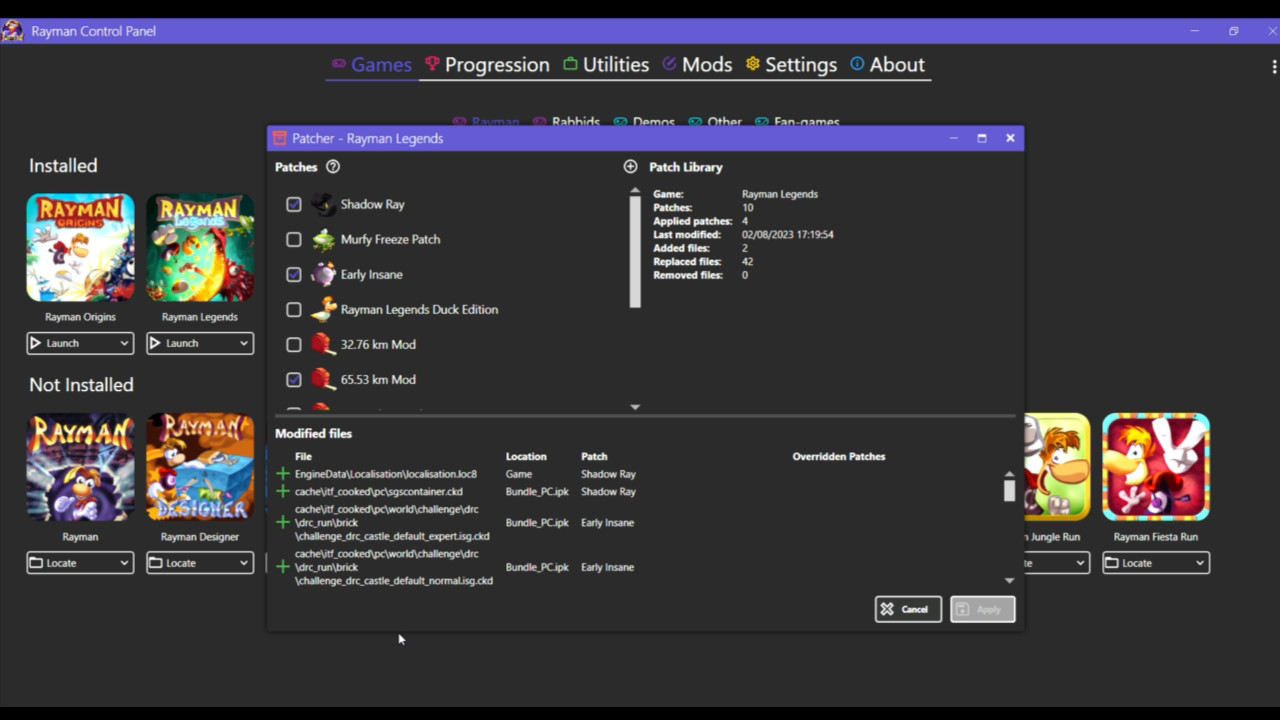Click the Shadow Ray patch icon
Image resolution: width=1280 pixels, height=720 pixels.
tap(323, 204)
